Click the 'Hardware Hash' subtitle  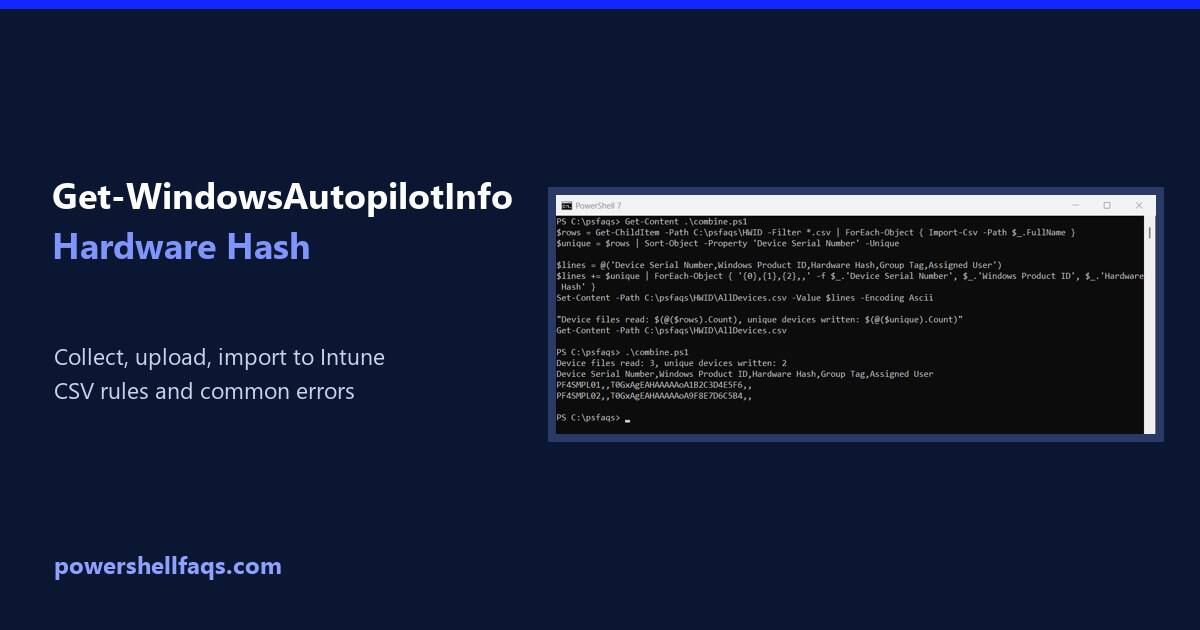181,246
